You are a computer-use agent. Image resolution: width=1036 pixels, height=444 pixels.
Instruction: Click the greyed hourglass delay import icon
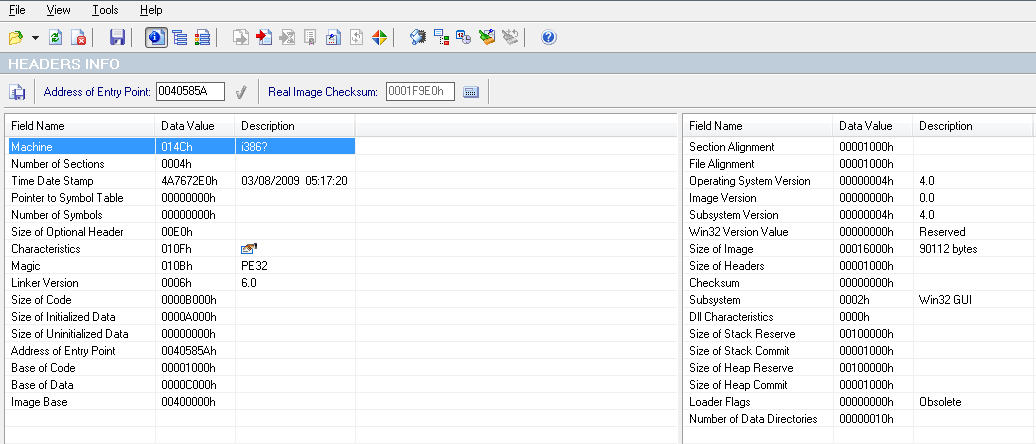pyautogui.click(x=287, y=37)
